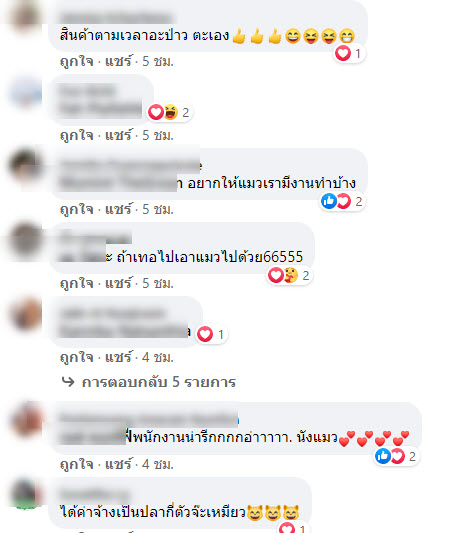Share (แชร์) the first comment

pyautogui.click(x=118, y=62)
